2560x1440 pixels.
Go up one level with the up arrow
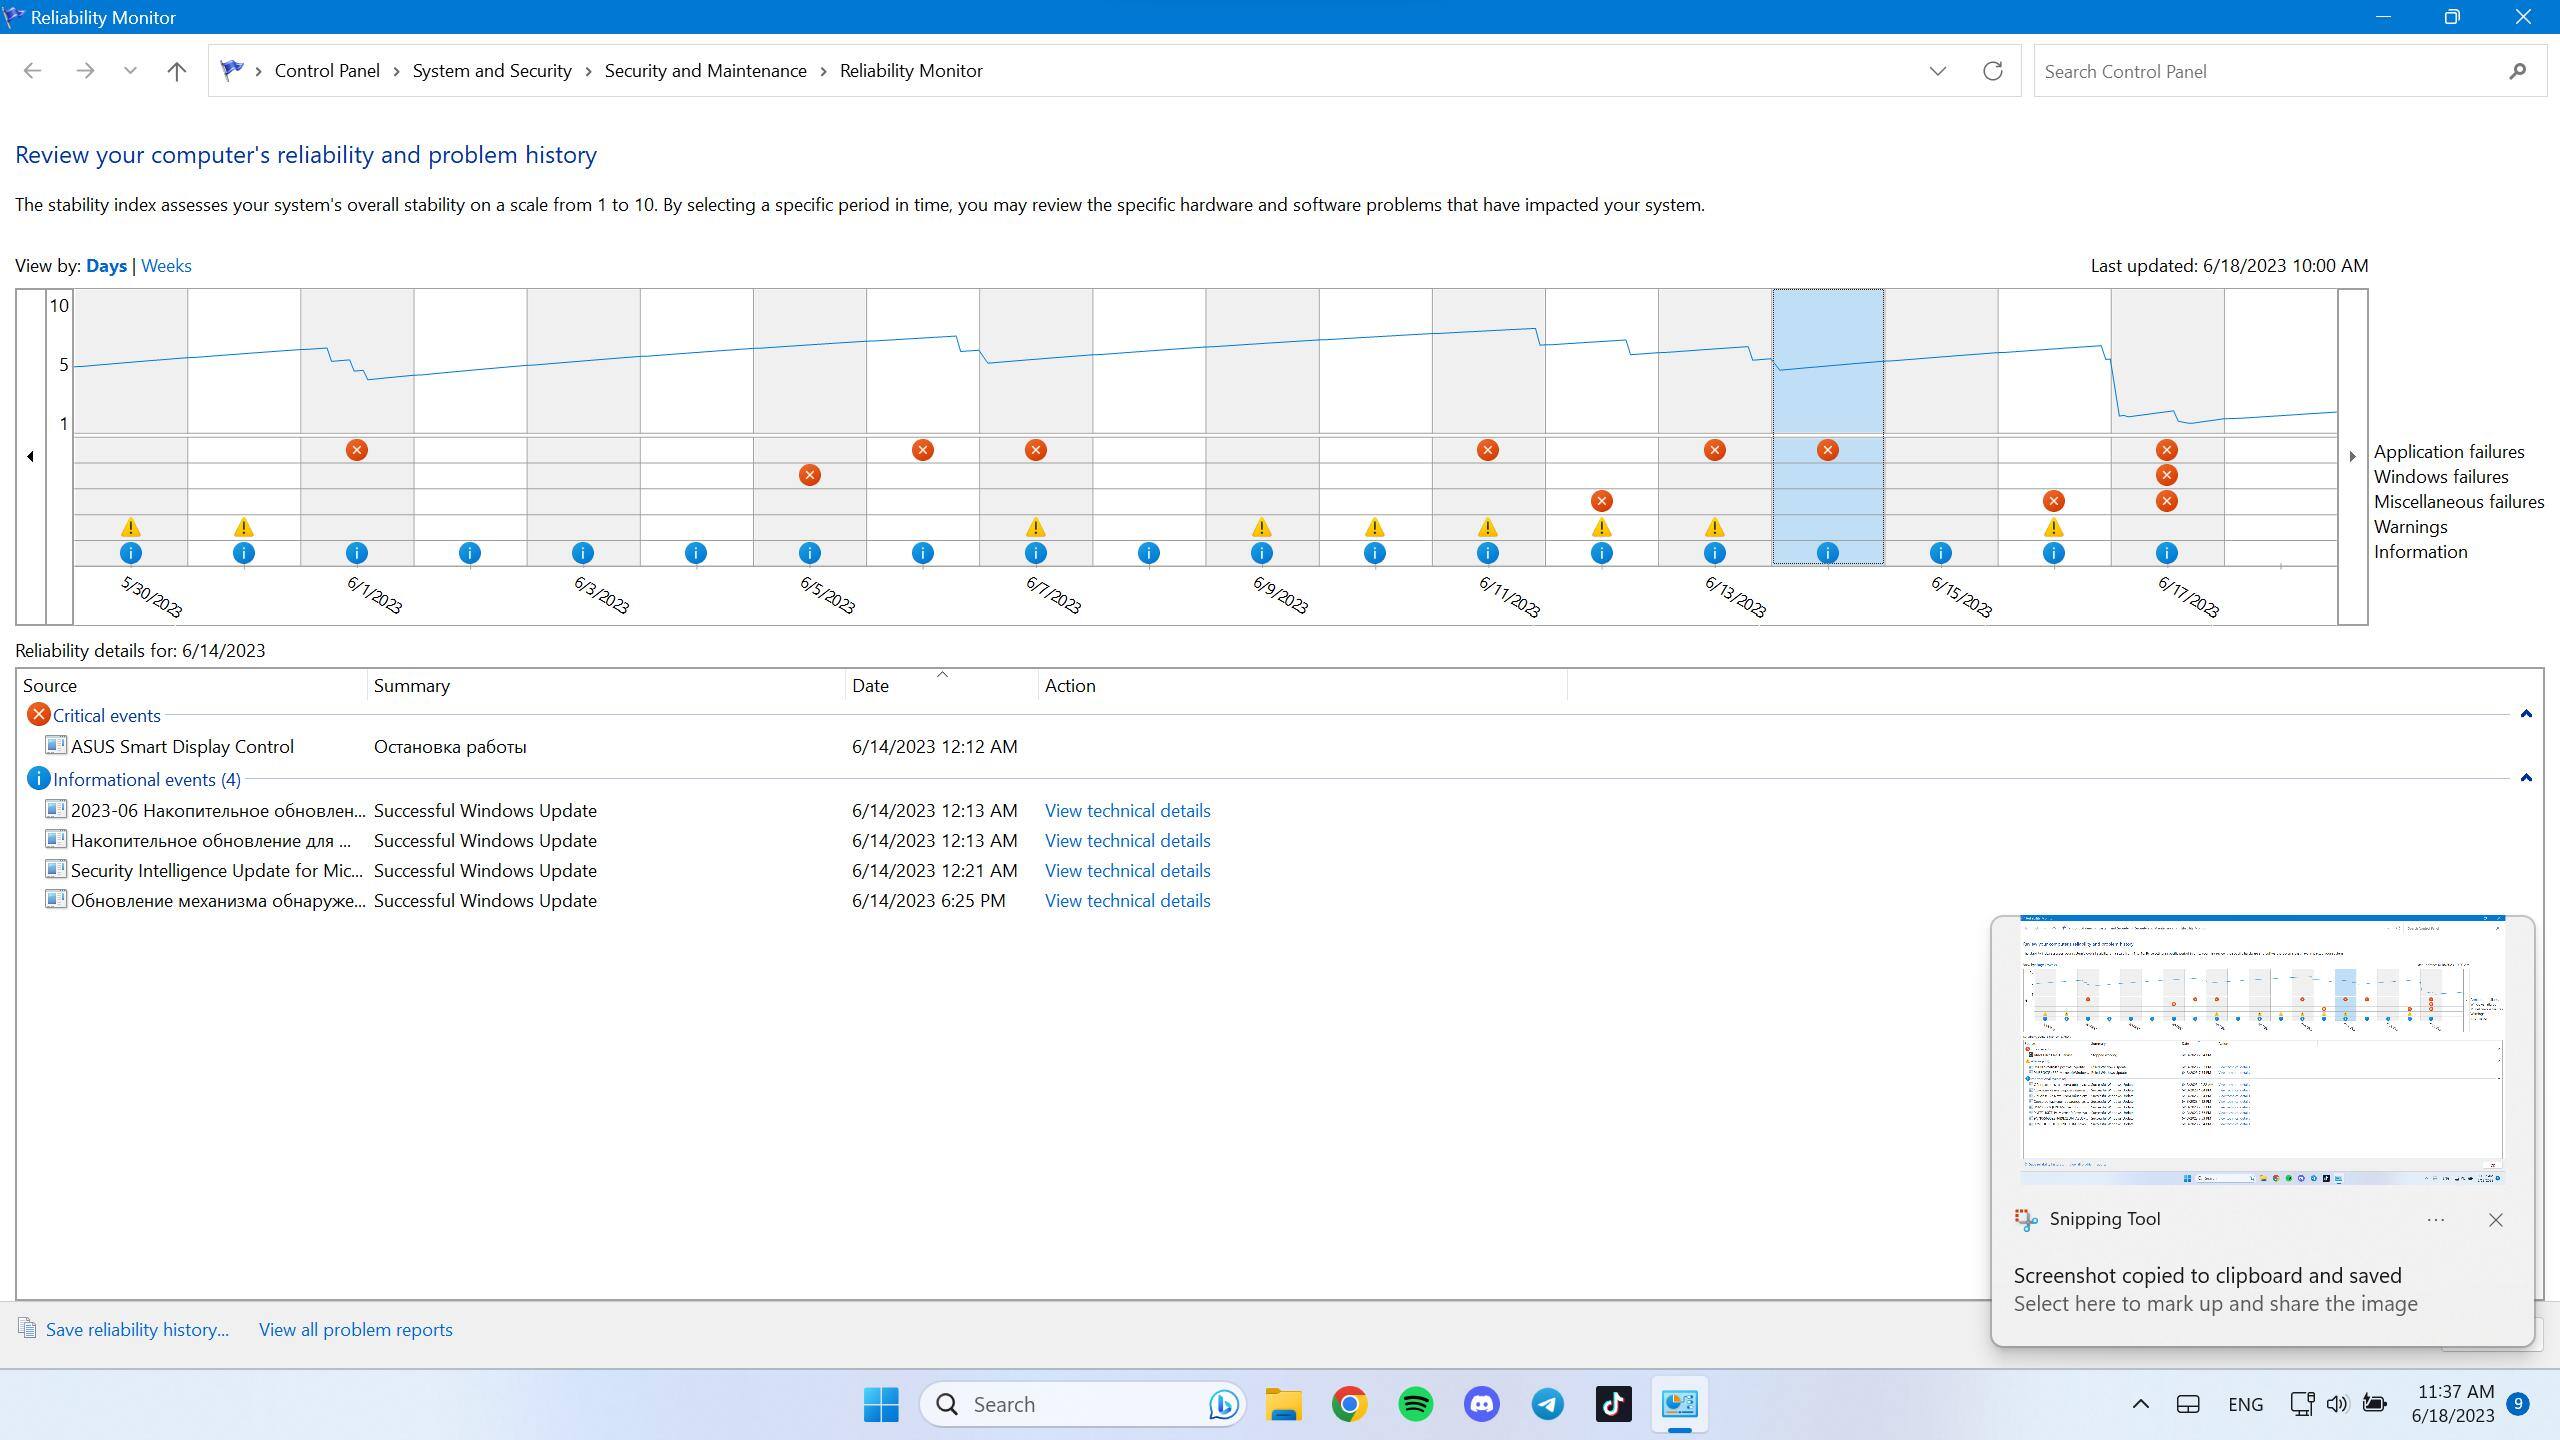click(x=176, y=71)
